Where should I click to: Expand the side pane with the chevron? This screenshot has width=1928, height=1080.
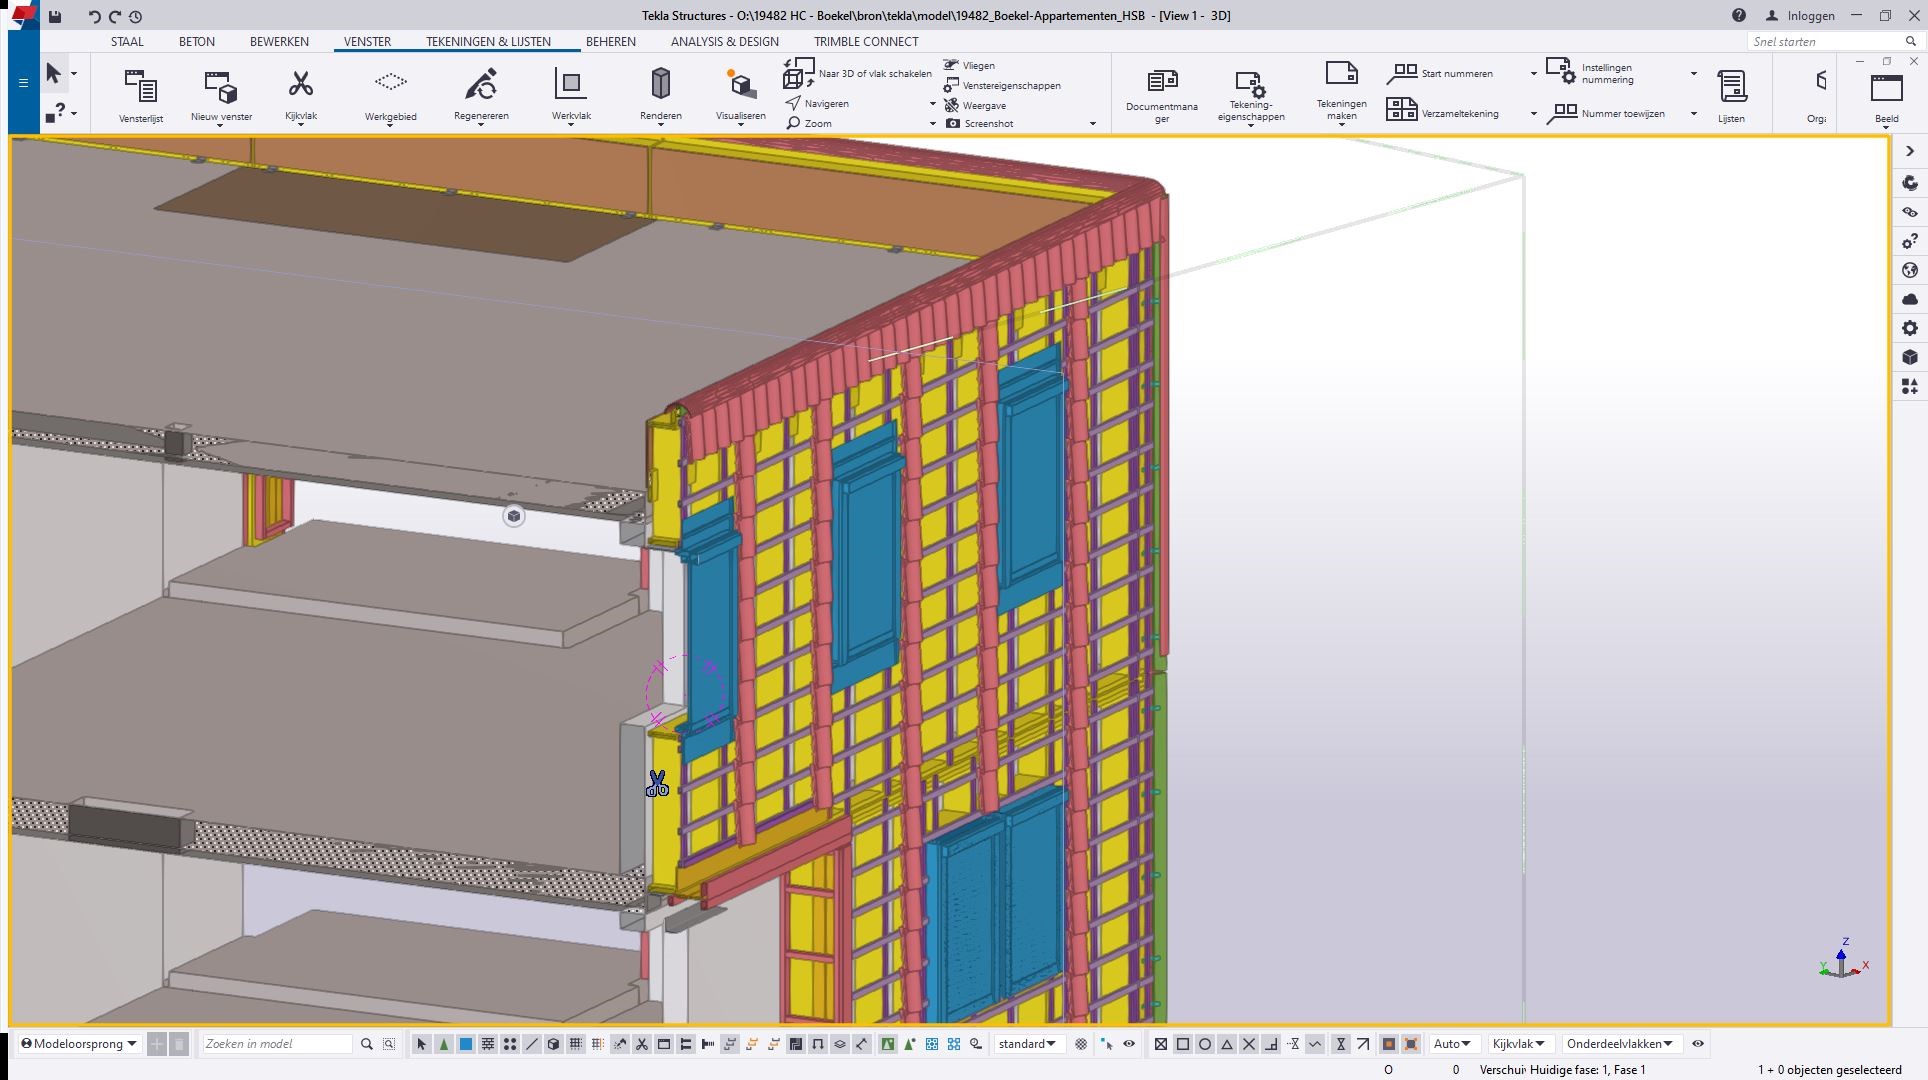[x=1910, y=151]
